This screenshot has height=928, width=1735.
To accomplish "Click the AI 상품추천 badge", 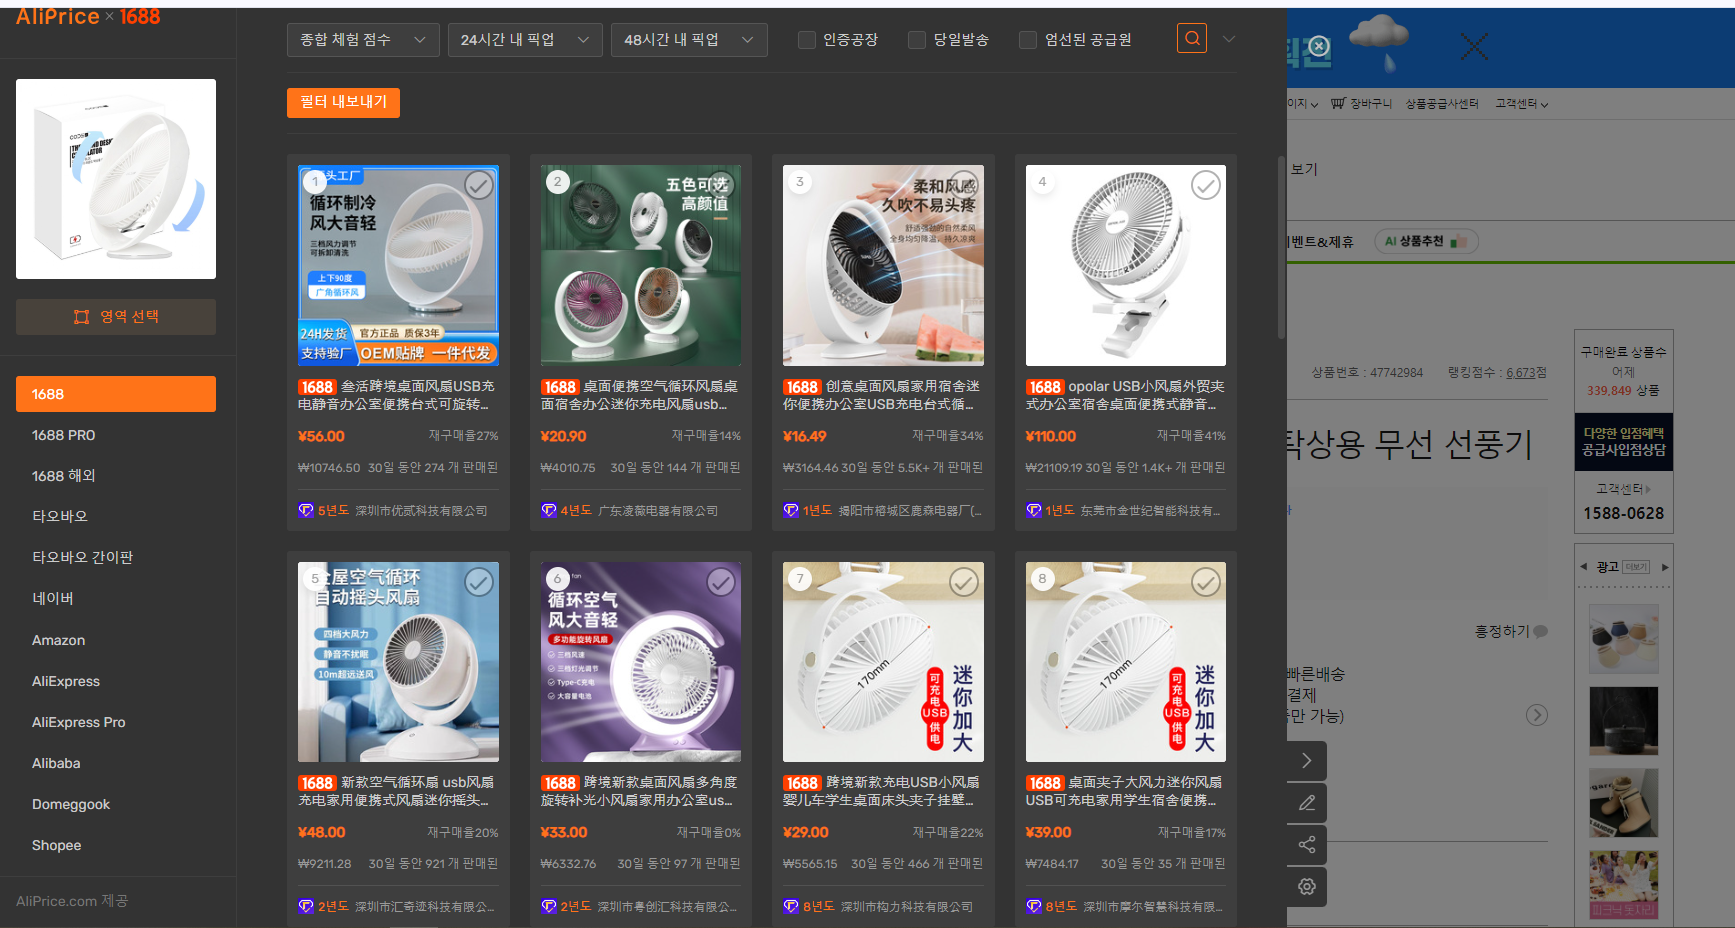I will (x=1425, y=241).
